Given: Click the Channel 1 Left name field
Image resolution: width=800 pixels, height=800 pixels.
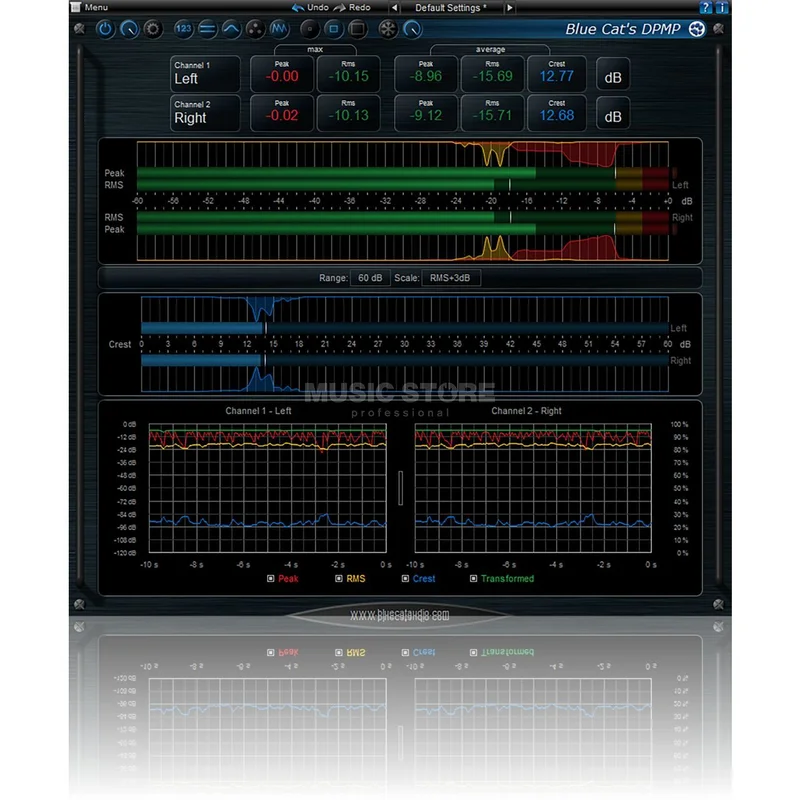Looking at the screenshot, I should coord(205,74).
